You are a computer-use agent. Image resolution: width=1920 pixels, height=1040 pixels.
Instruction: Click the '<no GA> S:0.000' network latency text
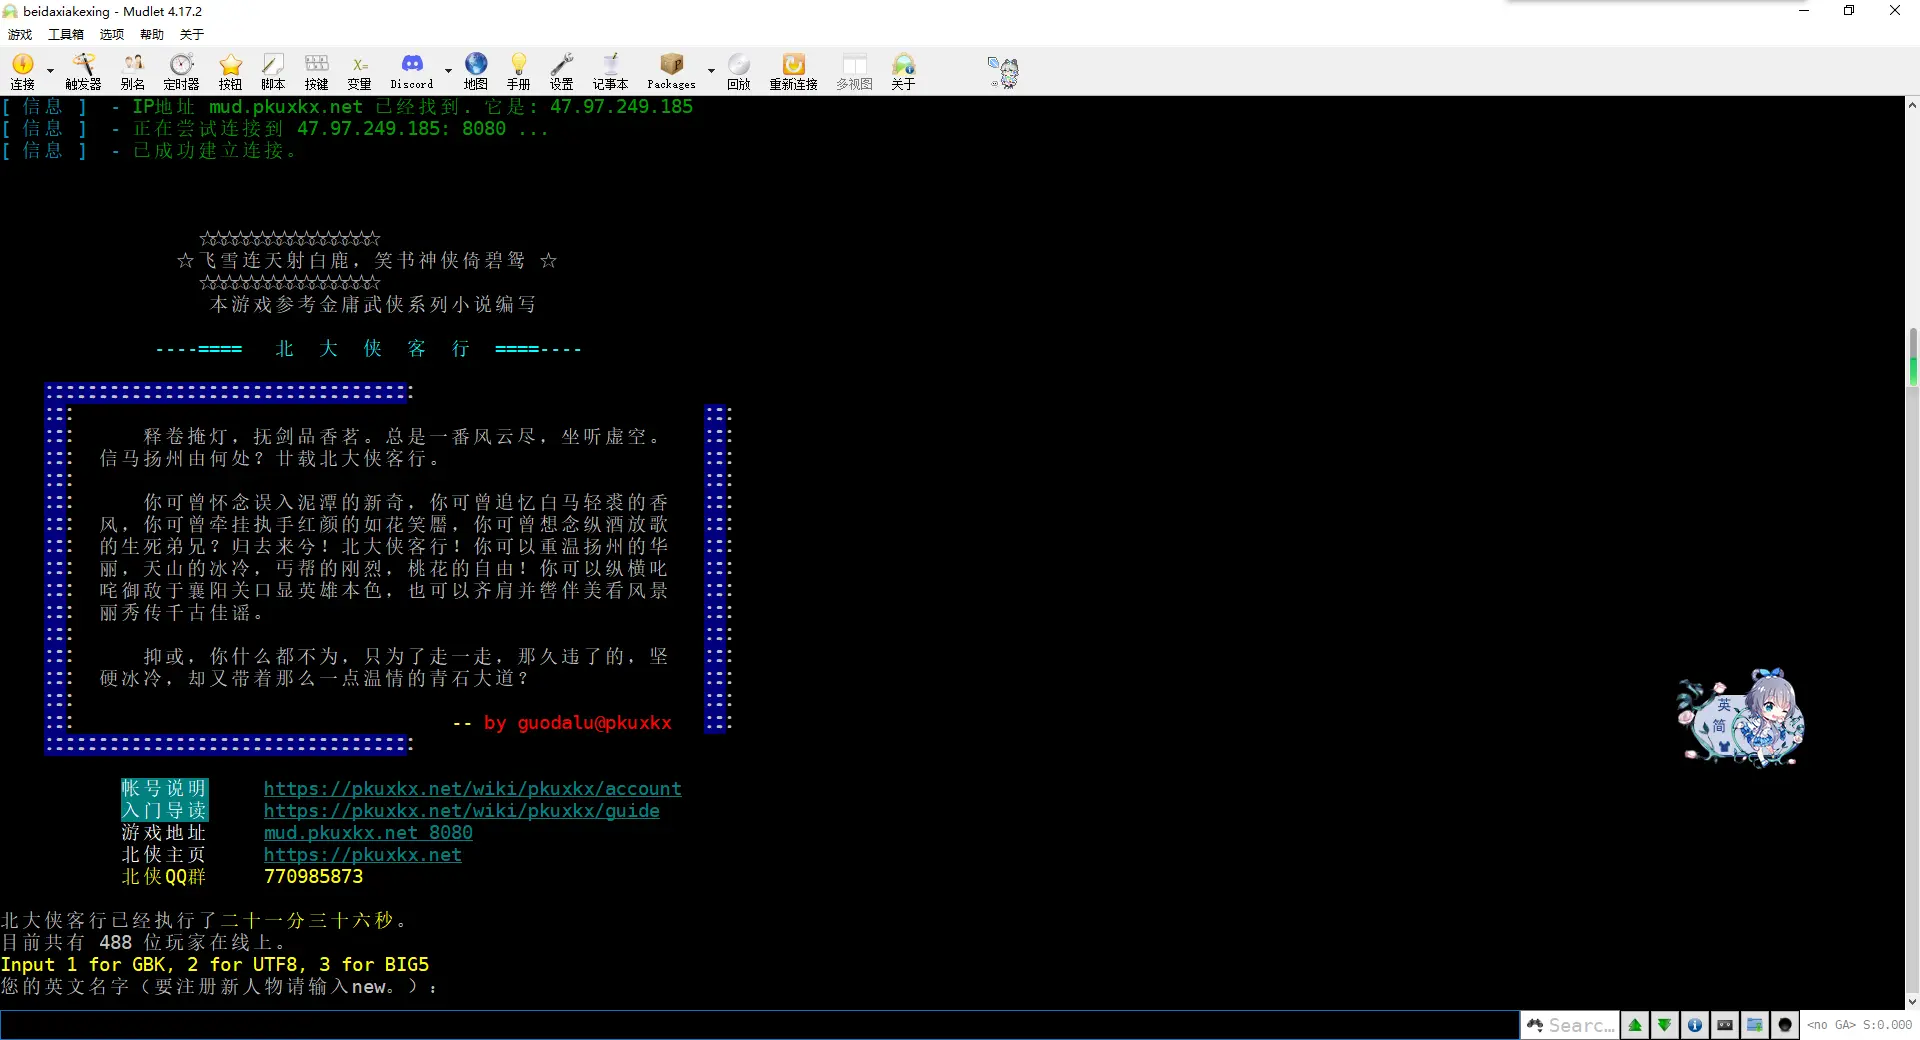[1859, 1025]
